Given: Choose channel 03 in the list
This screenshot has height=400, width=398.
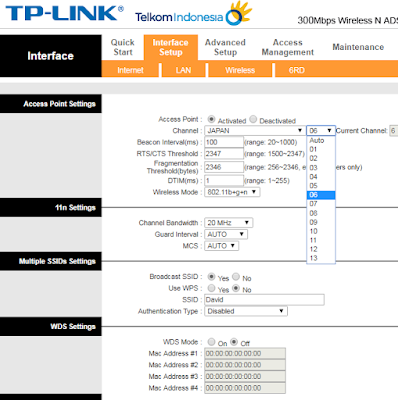Looking at the screenshot, I should [321, 168].
